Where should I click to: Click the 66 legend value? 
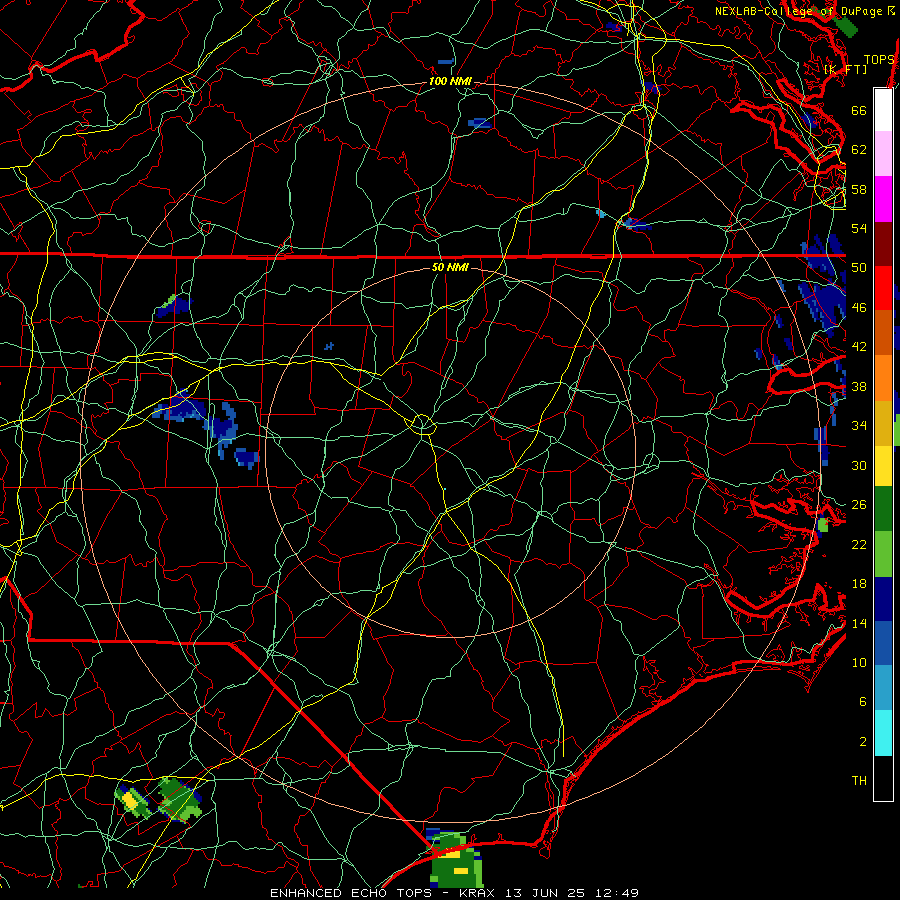pyautogui.click(x=859, y=110)
